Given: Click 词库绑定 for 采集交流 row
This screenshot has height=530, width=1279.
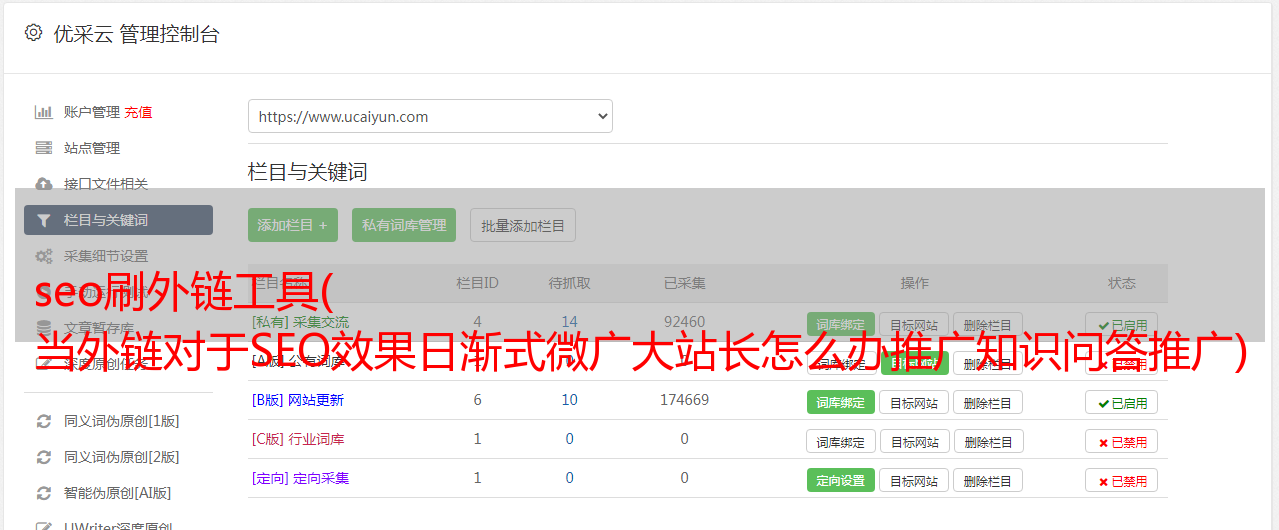Looking at the screenshot, I should (841, 324).
